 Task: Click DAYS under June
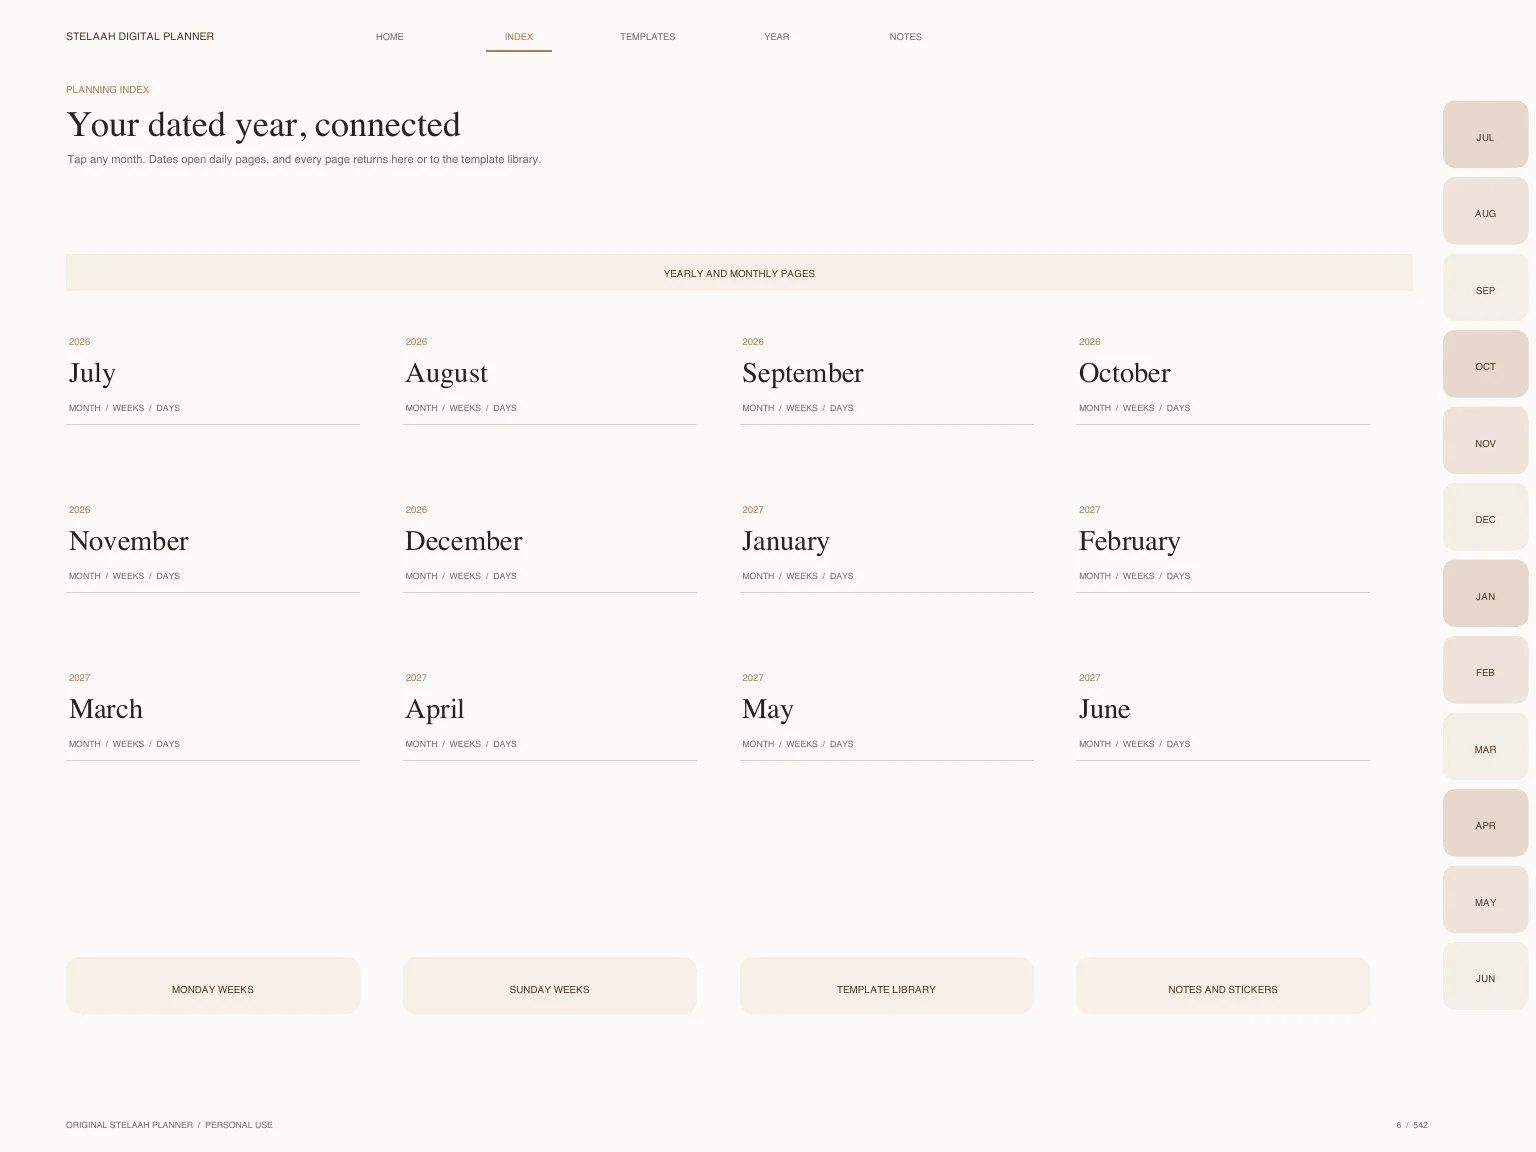1179,744
